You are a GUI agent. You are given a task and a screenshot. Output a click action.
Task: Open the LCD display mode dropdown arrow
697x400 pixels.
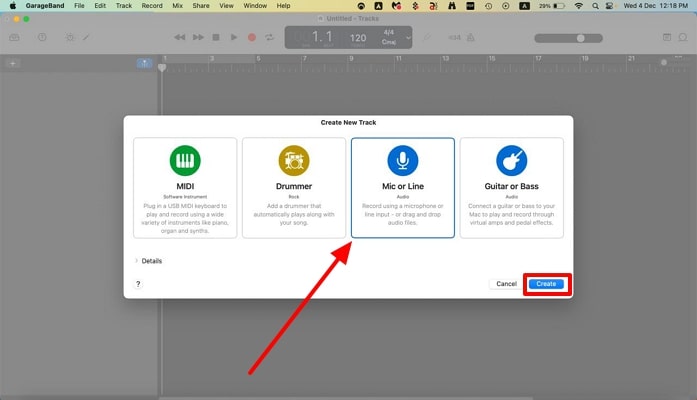pos(408,38)
